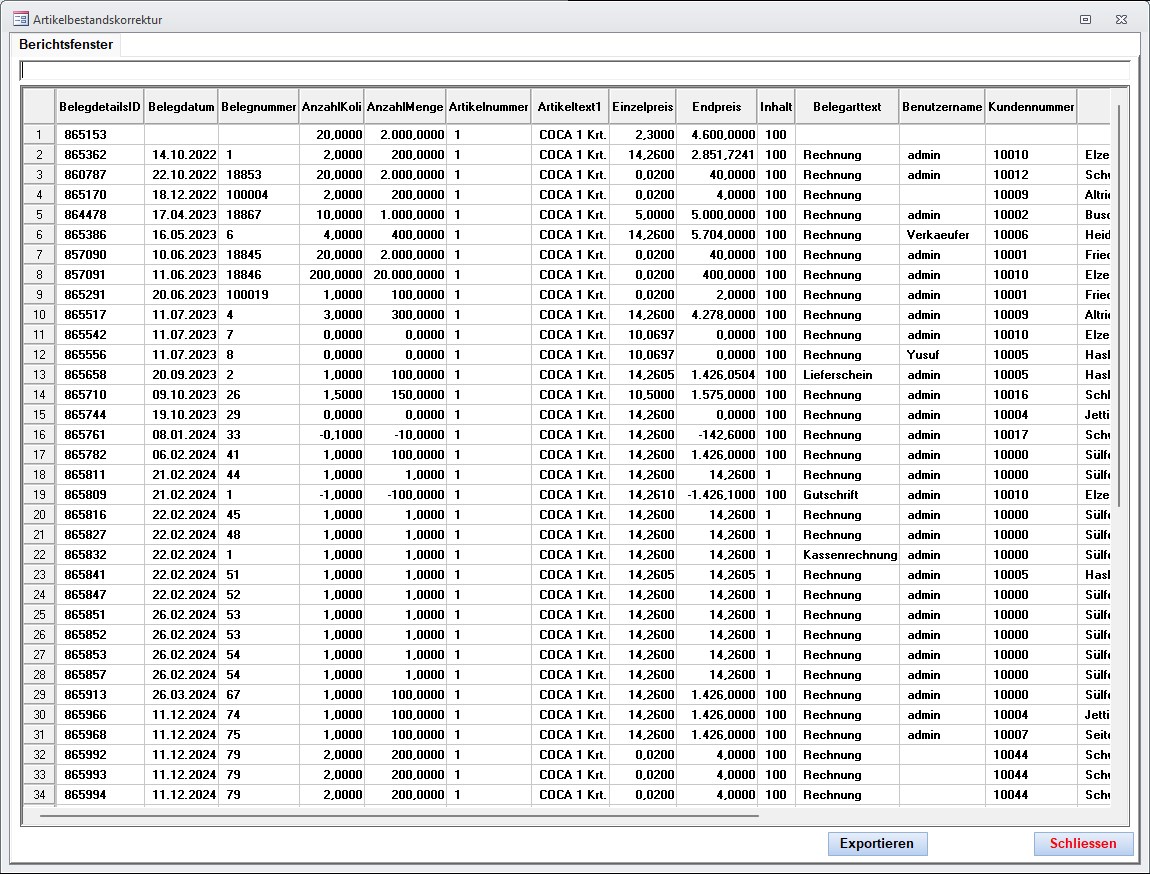The width and height of the screenshot is (1150, 874).
Task: Click the vertical scrollbar on the table
Action: coord(1119,300)
